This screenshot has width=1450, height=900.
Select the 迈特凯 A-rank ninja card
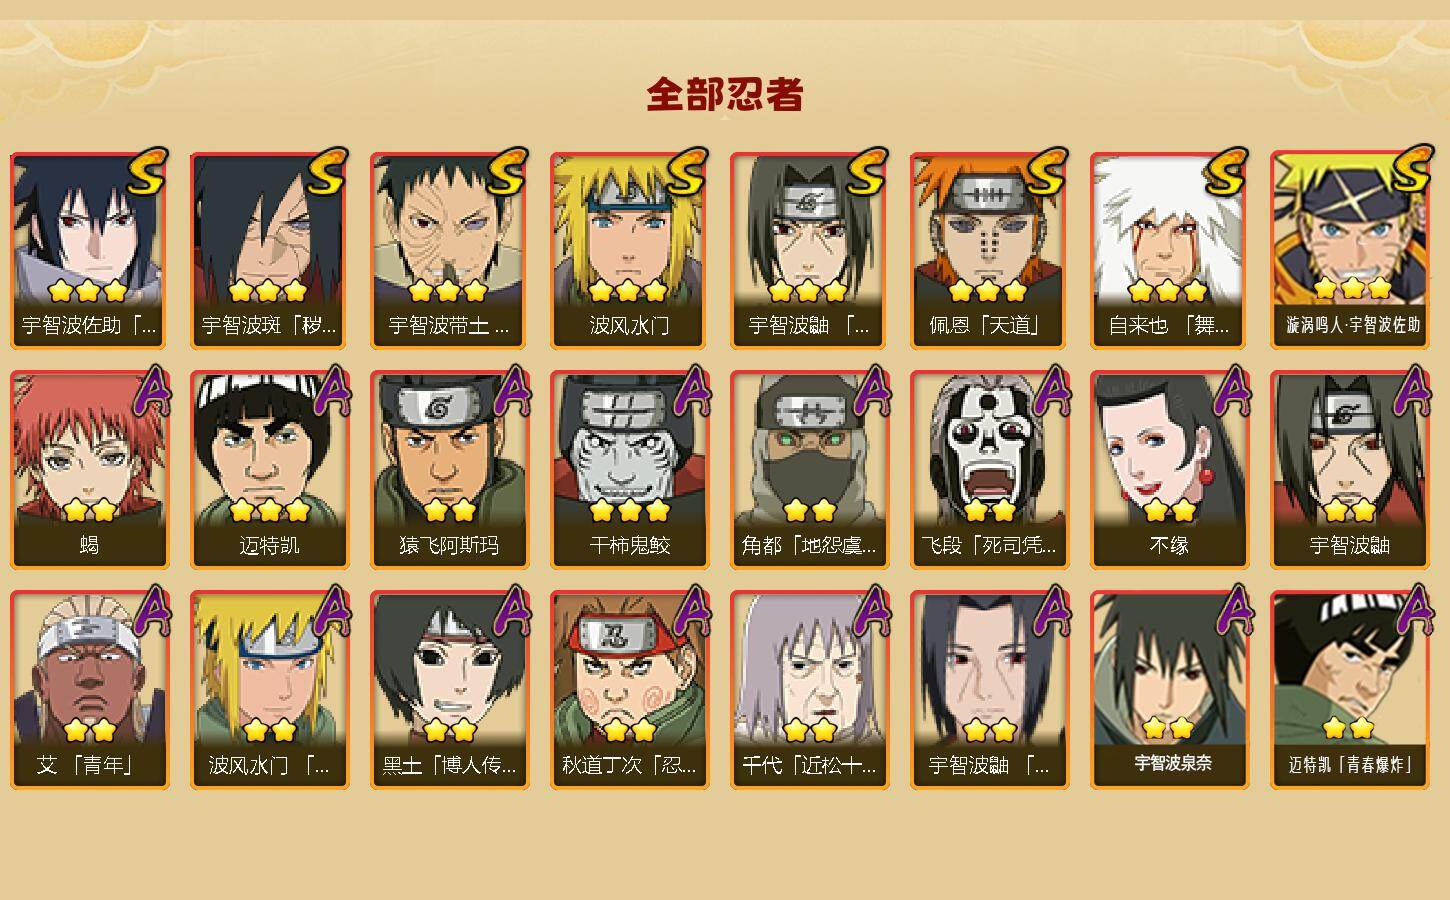tap(269, 470)
